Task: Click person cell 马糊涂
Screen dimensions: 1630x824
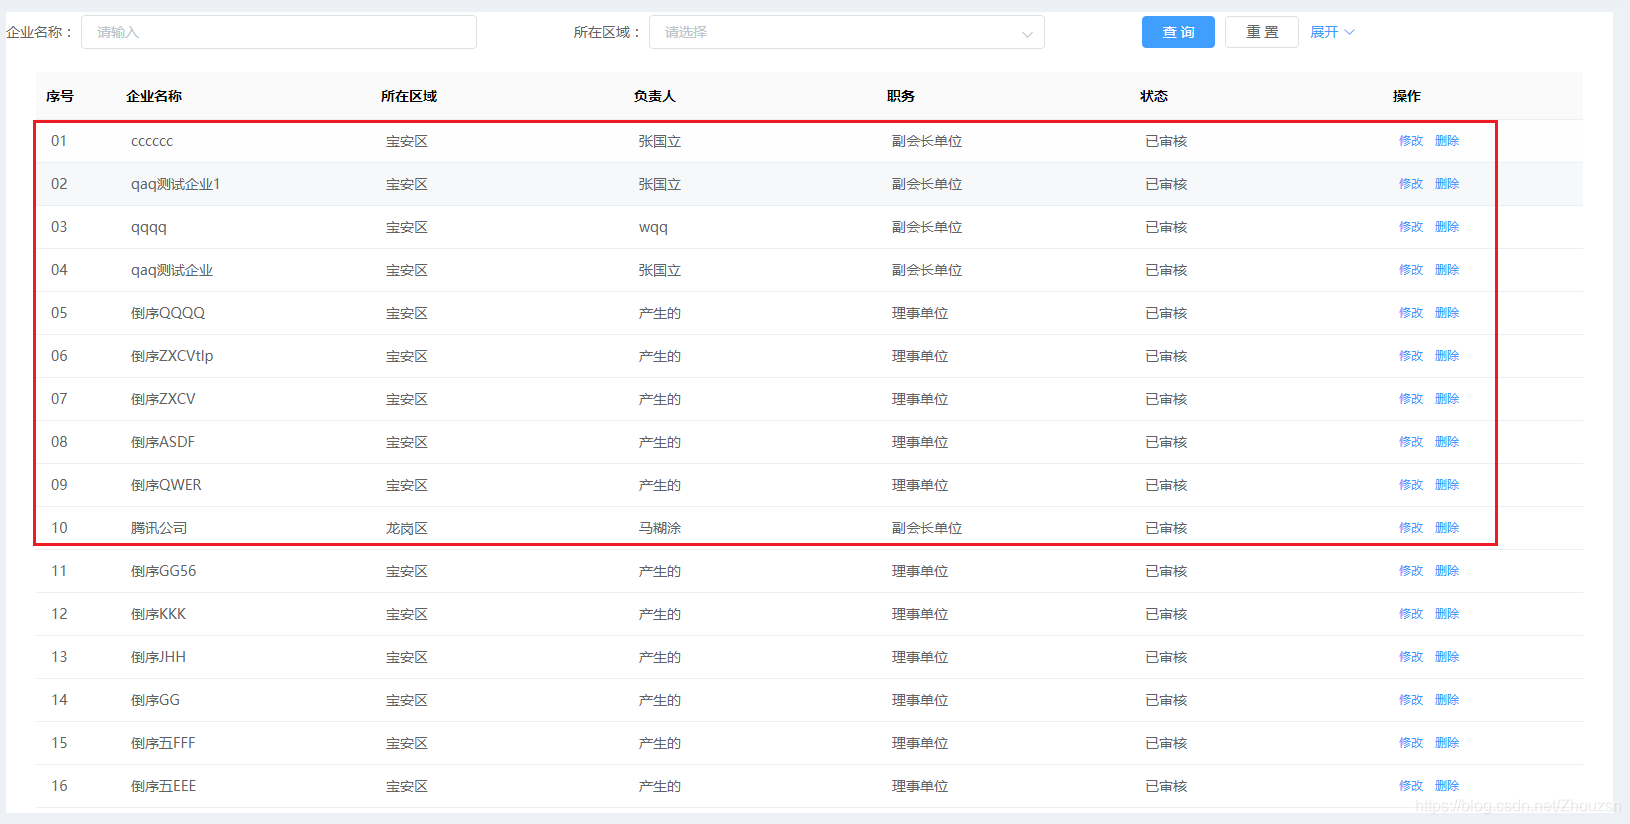Action: click(660, 528)
